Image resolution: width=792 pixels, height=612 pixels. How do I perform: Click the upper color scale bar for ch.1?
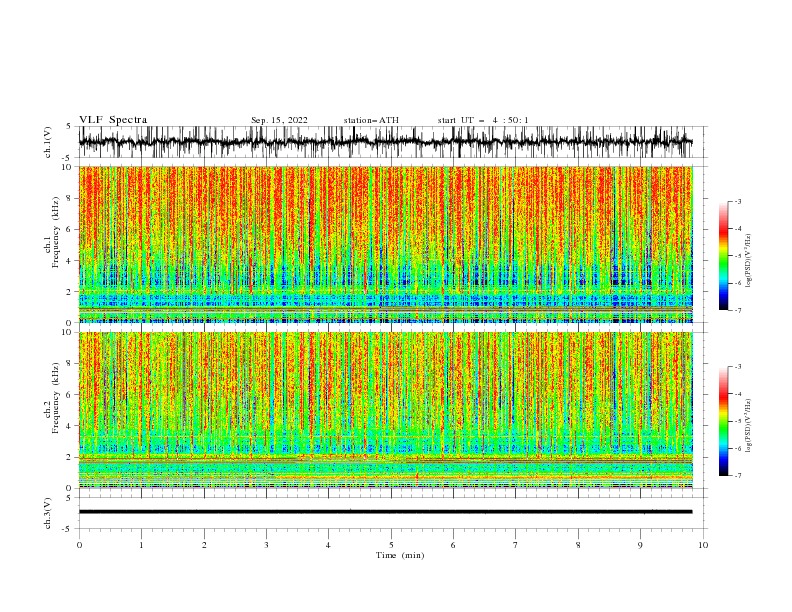[x=724, y=256]
